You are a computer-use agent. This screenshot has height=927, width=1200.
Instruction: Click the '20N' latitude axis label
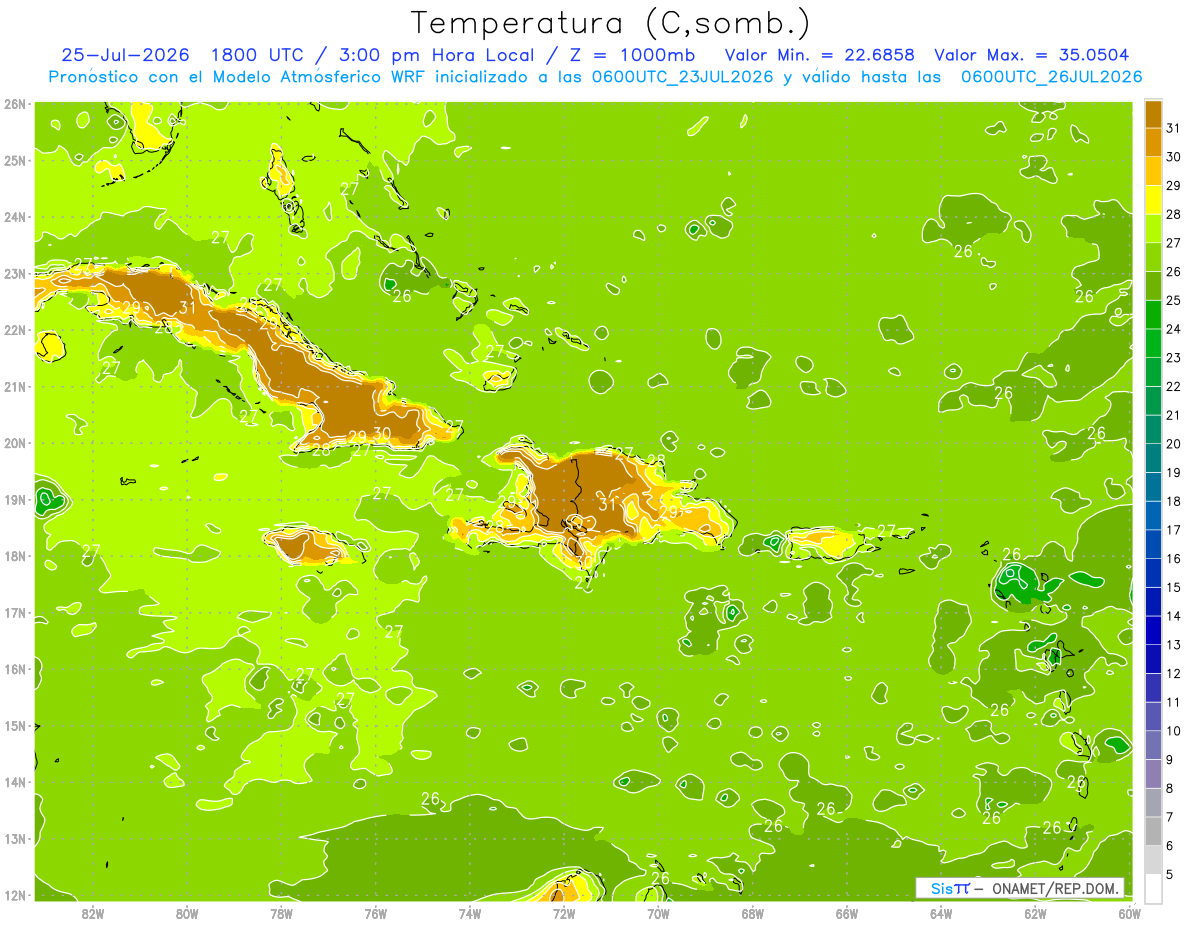tap(15, 443)
